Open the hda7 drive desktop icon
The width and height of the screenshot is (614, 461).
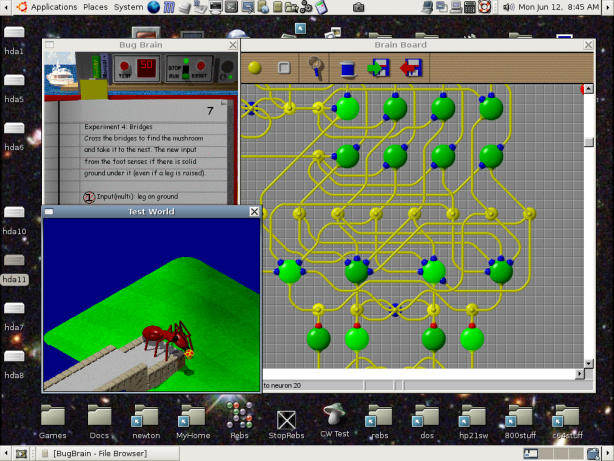tap(14, 316)
